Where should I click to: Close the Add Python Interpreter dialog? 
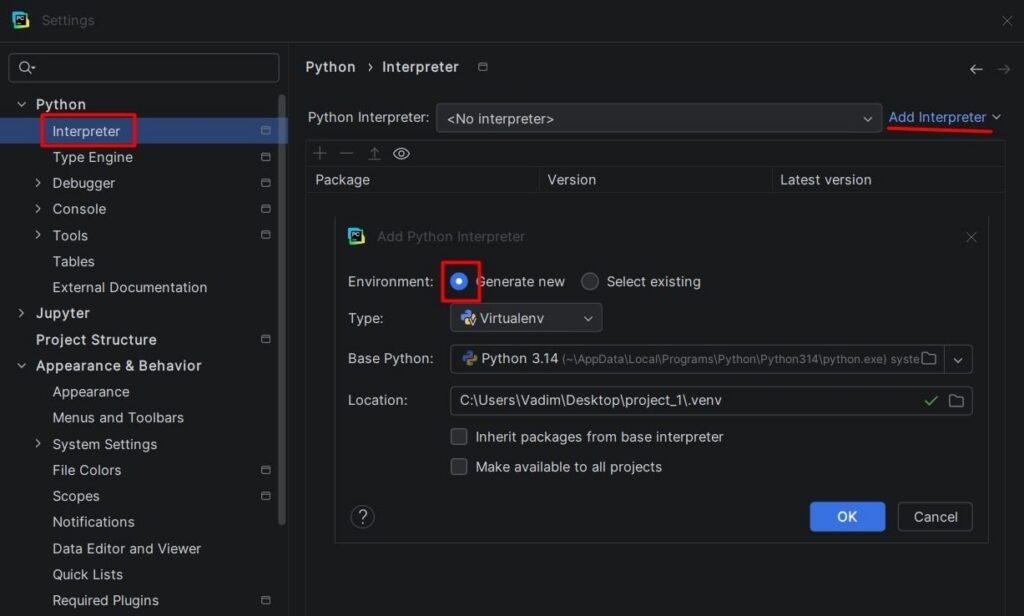971,237
